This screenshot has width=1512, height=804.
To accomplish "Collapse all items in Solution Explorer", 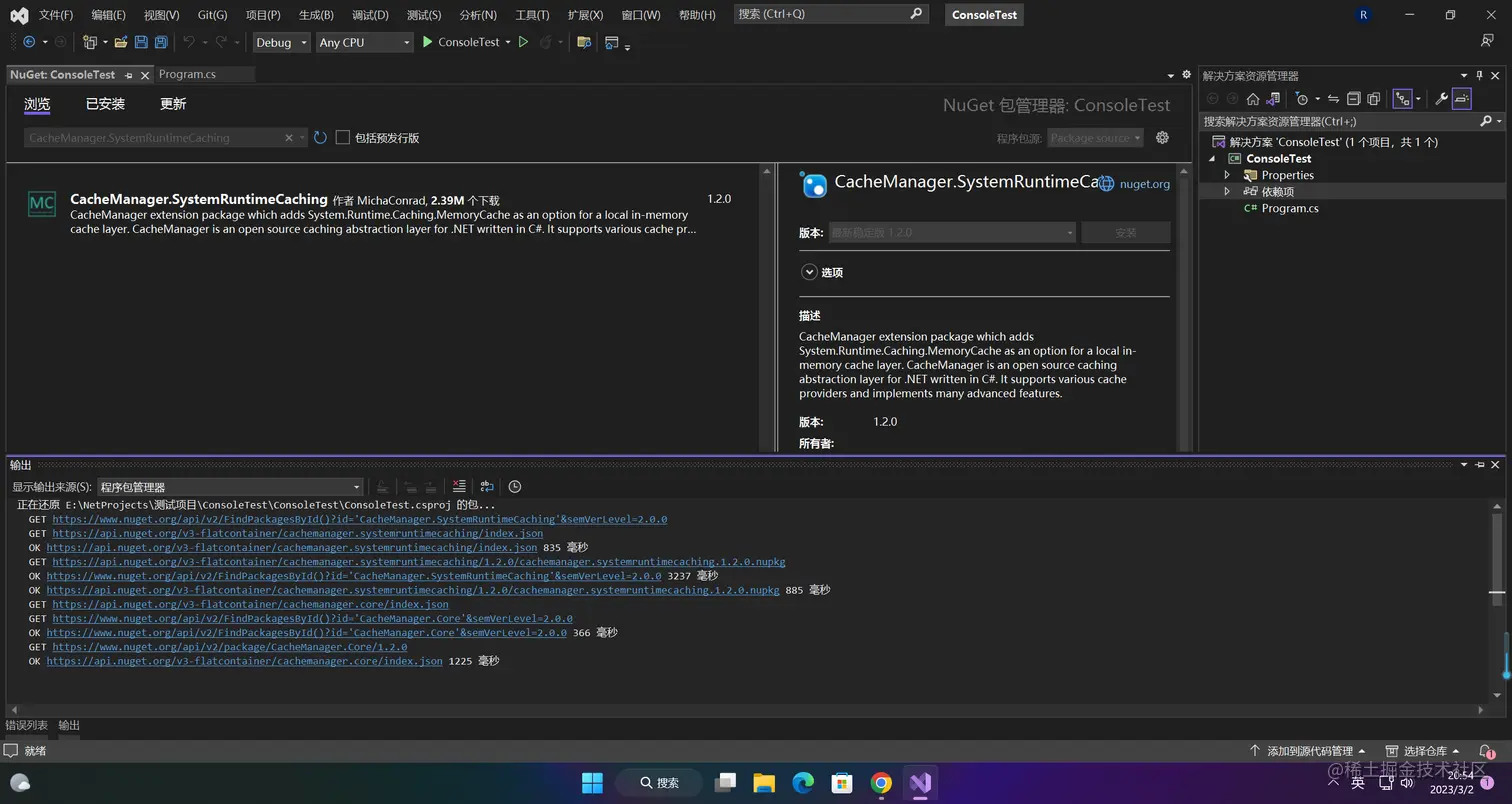I will click(x=1353, y=99).
